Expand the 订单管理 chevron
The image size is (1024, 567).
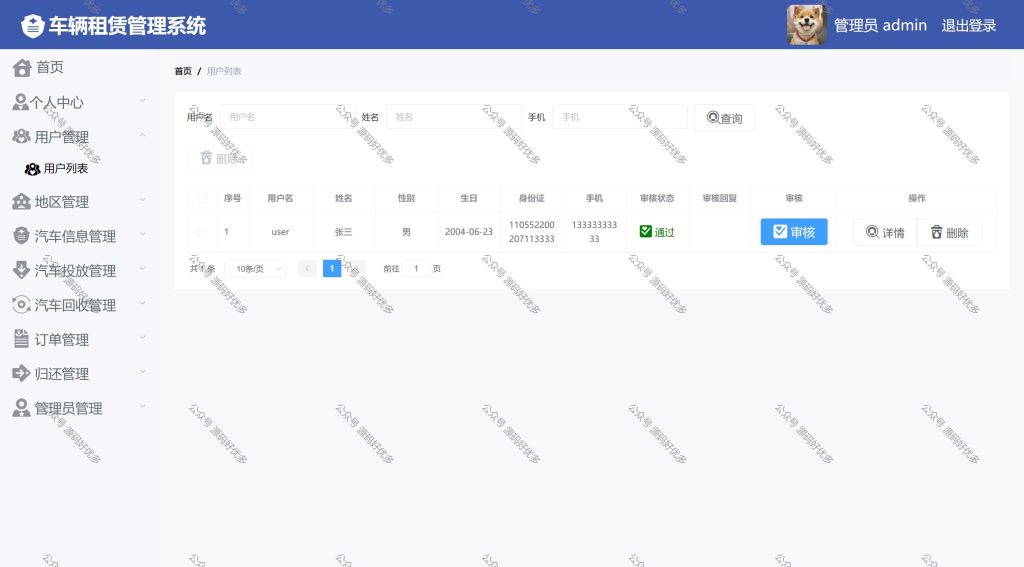pos(142,337)
